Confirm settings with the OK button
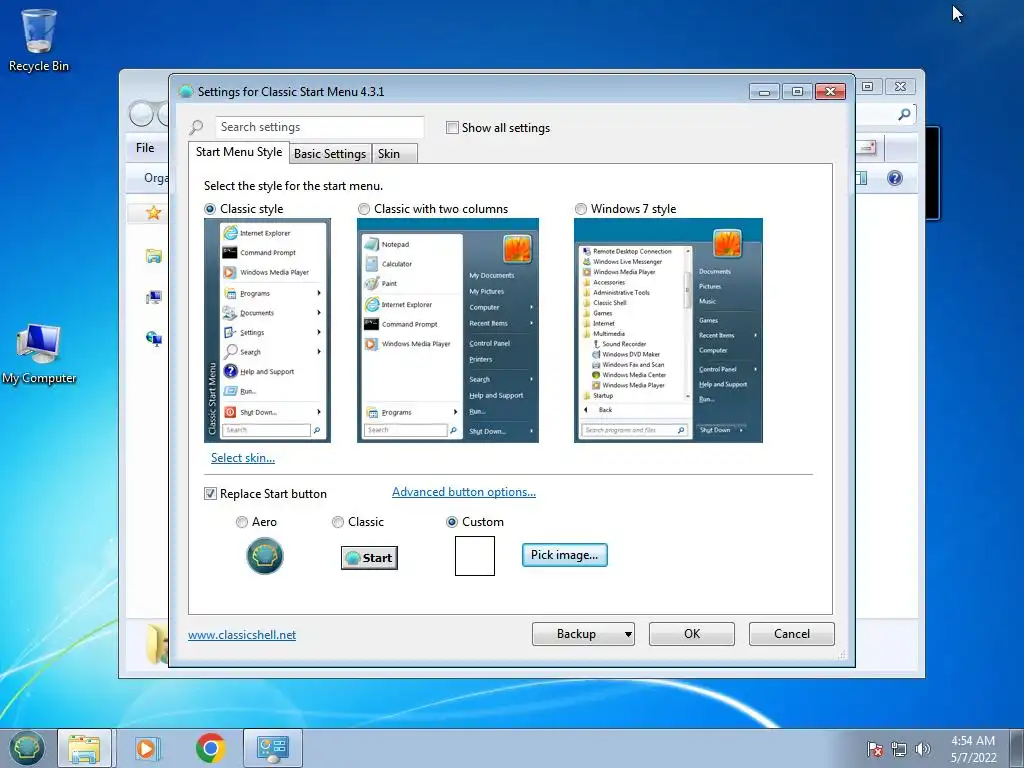The image size is (1024, 768). [x=692, y=634]
